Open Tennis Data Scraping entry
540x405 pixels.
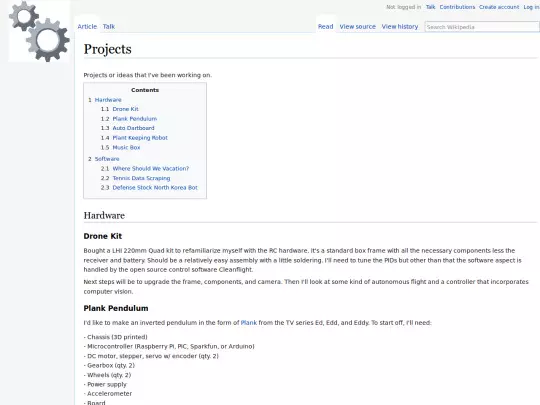click(141, 178)
